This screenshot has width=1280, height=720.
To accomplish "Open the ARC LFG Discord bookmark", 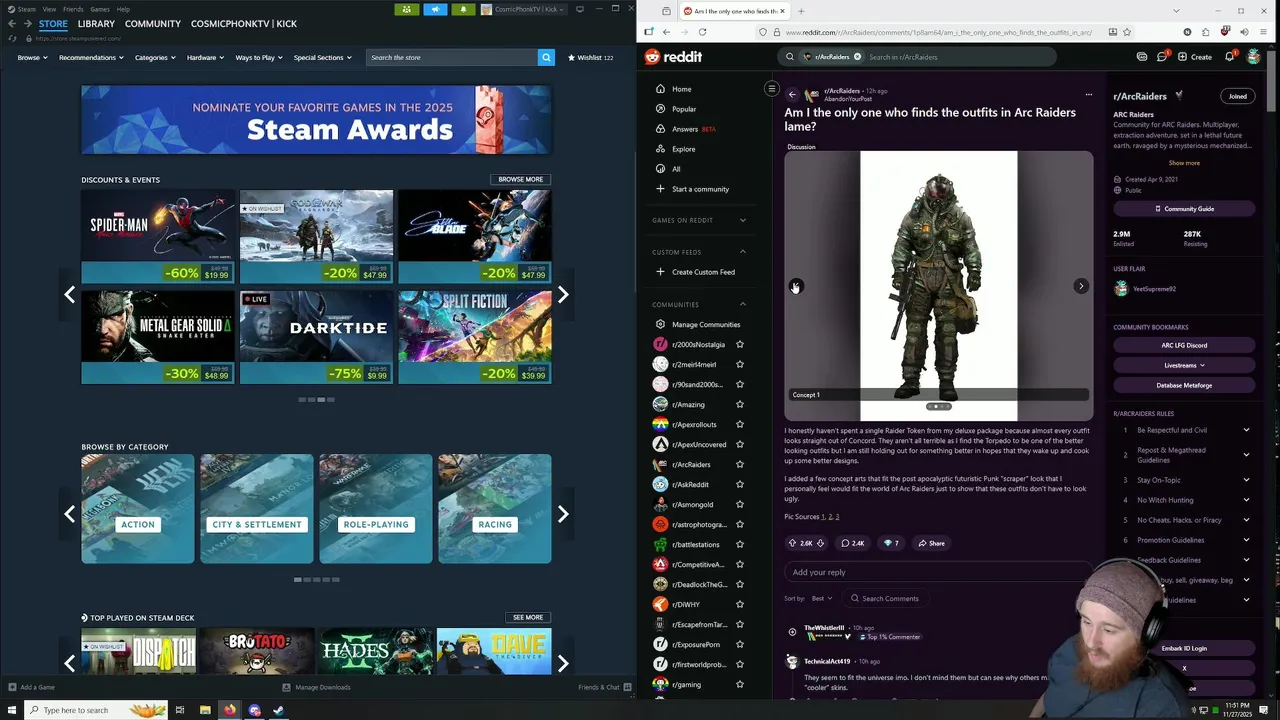I will point(1184,345).
